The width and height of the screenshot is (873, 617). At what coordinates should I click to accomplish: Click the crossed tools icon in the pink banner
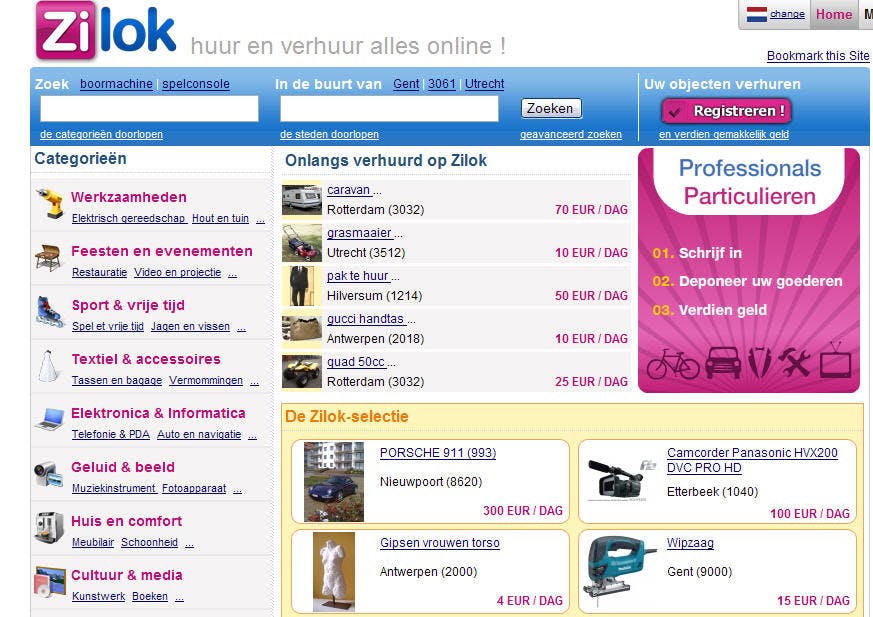click(x=794, y=362)
